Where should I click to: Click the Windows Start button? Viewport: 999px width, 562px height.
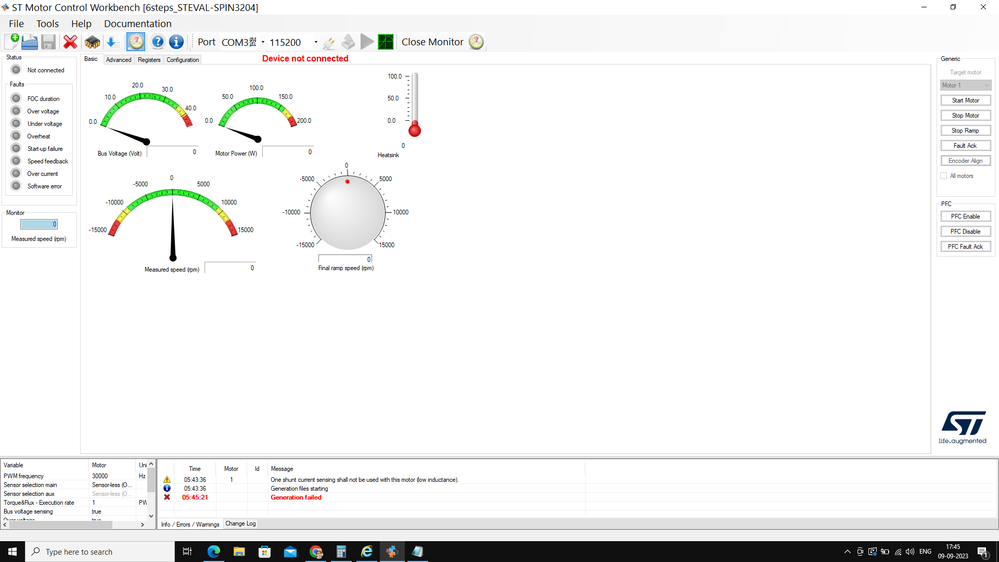pos(12,552)
